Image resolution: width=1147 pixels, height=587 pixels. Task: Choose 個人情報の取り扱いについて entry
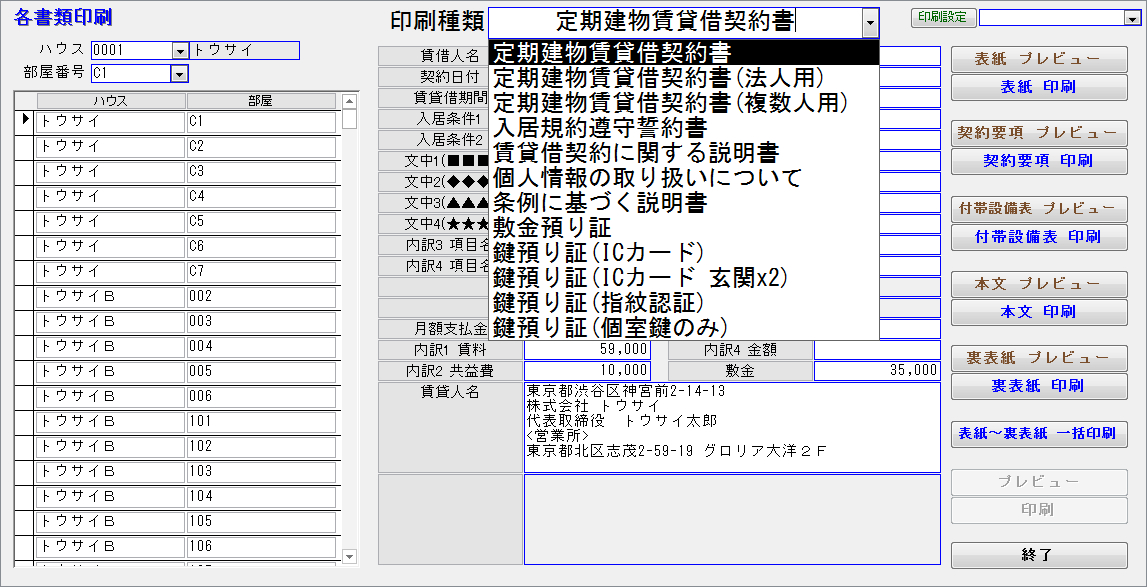coord(648,177)
